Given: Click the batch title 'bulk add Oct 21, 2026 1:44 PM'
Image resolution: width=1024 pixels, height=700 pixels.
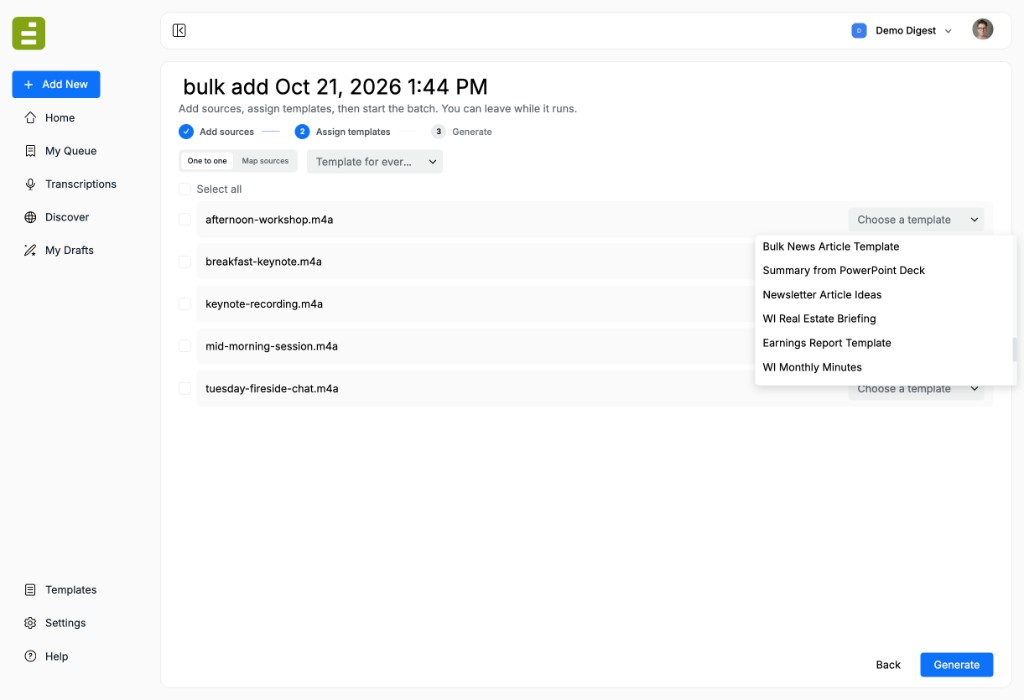Looking at the screenshot, I should 335,87.
